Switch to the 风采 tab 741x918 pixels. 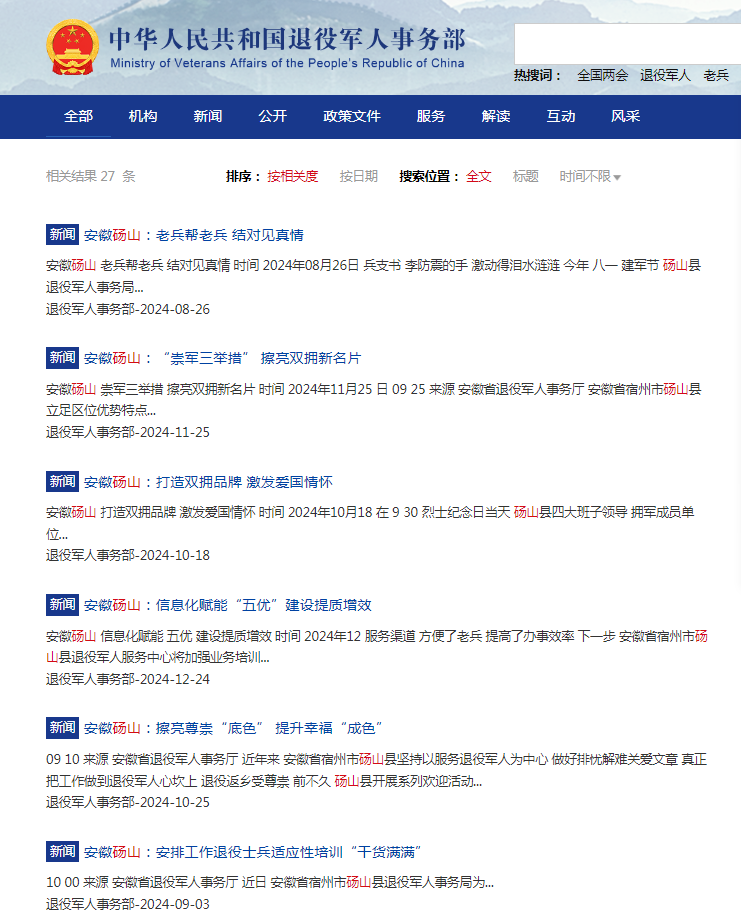625,117
